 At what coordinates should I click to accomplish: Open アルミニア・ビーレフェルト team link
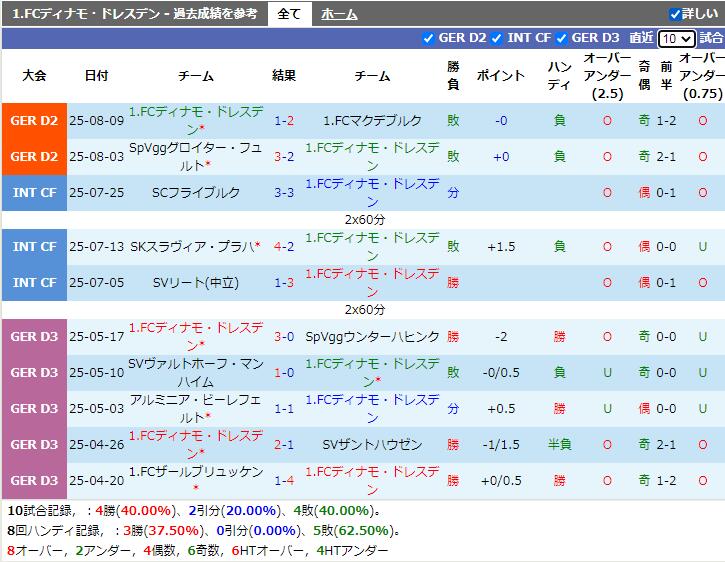[x=196, y=409]
